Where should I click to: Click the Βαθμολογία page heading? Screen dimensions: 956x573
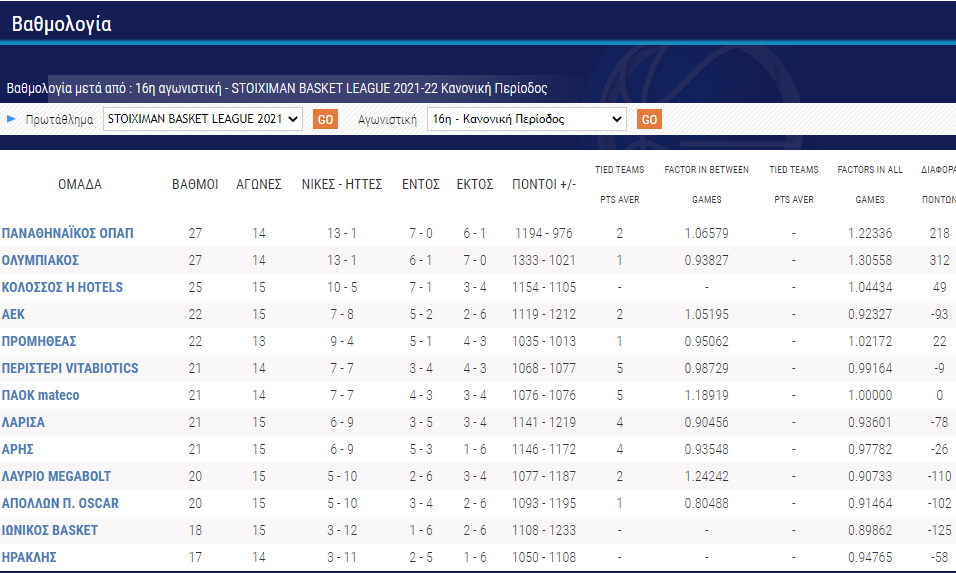(61, 25)
